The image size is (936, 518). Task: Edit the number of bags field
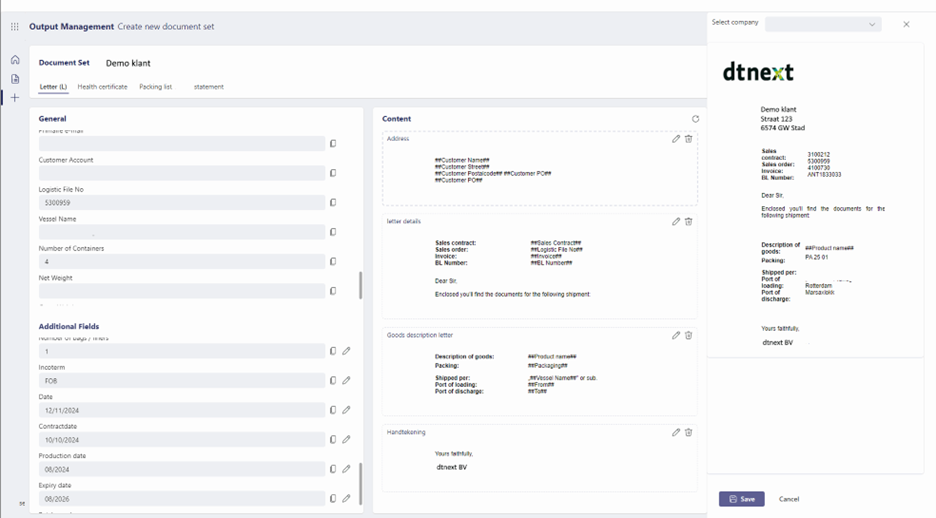coord(346,351)
